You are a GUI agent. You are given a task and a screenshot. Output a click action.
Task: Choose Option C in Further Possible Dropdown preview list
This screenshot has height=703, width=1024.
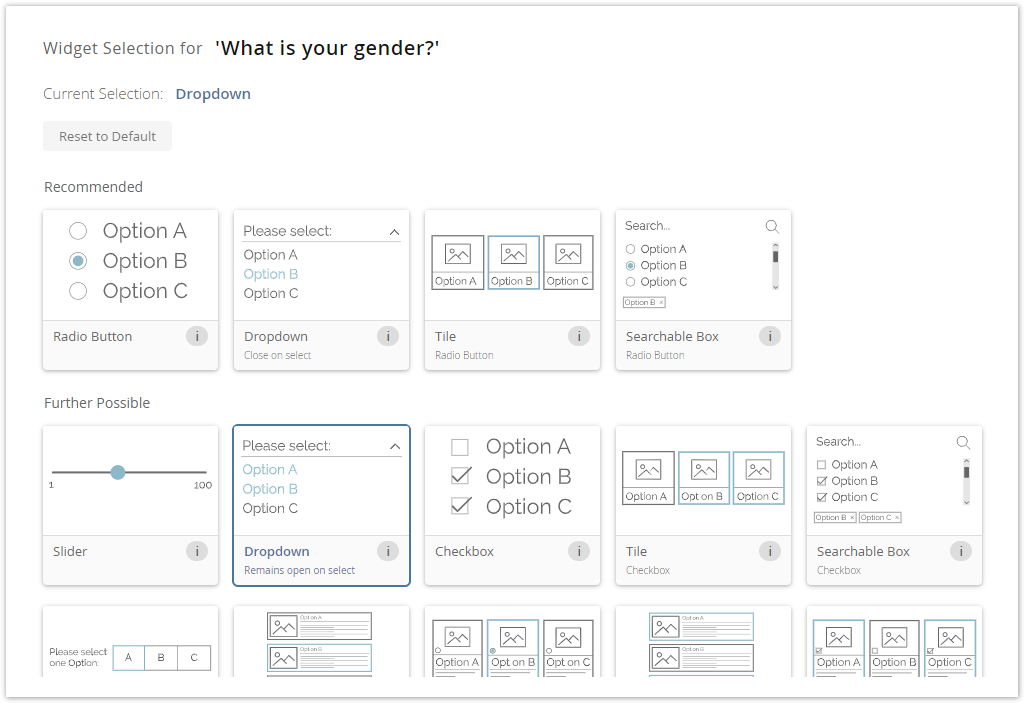tap(270, 508)
